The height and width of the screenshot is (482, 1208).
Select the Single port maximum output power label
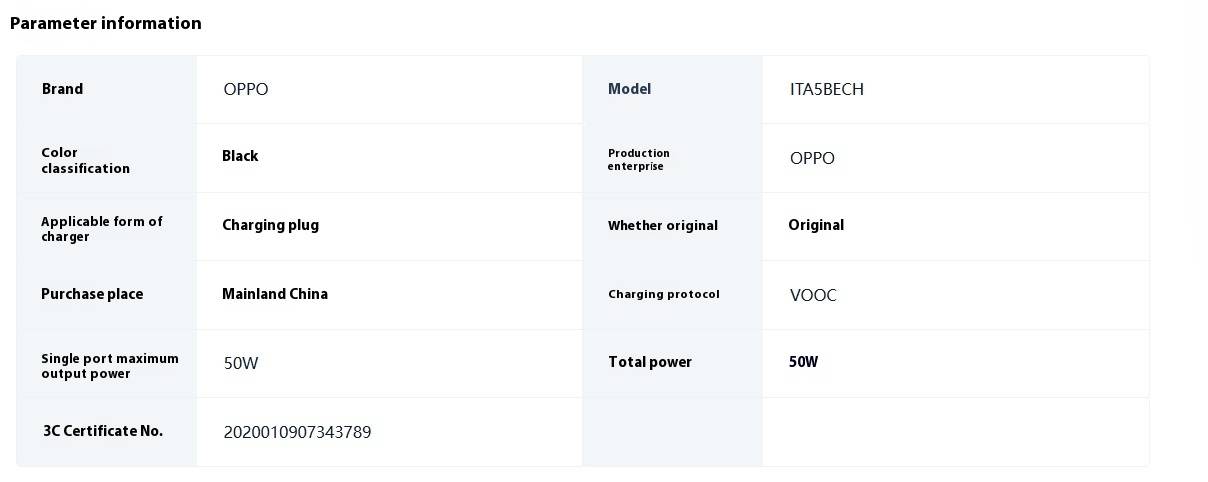[110, 366]
